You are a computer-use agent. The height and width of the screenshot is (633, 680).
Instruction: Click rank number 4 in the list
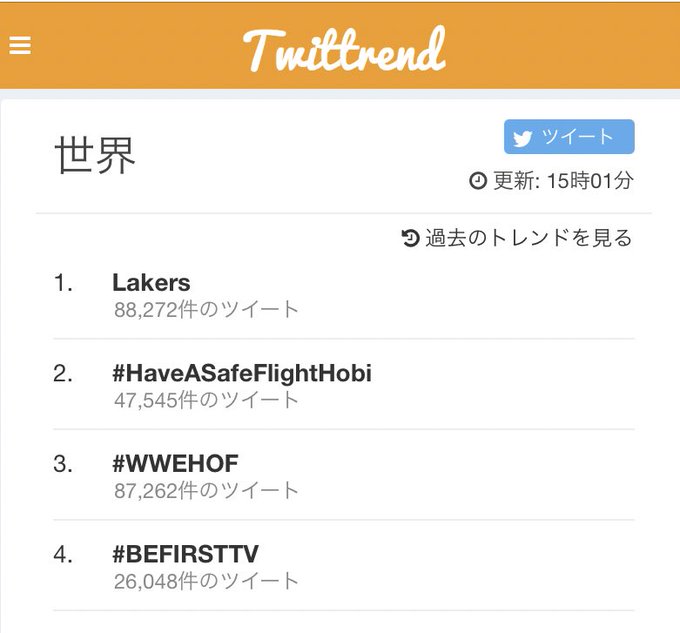[x=63, y=555]
